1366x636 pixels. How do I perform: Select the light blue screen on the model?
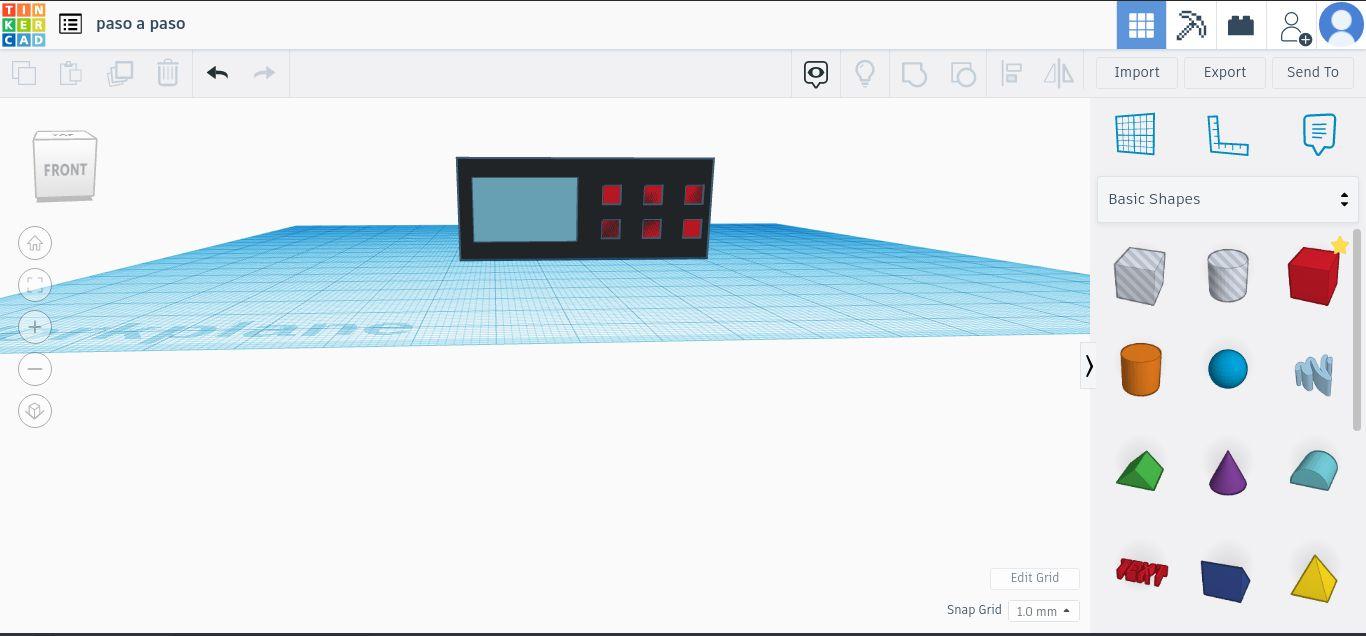(x=524, y=210)
